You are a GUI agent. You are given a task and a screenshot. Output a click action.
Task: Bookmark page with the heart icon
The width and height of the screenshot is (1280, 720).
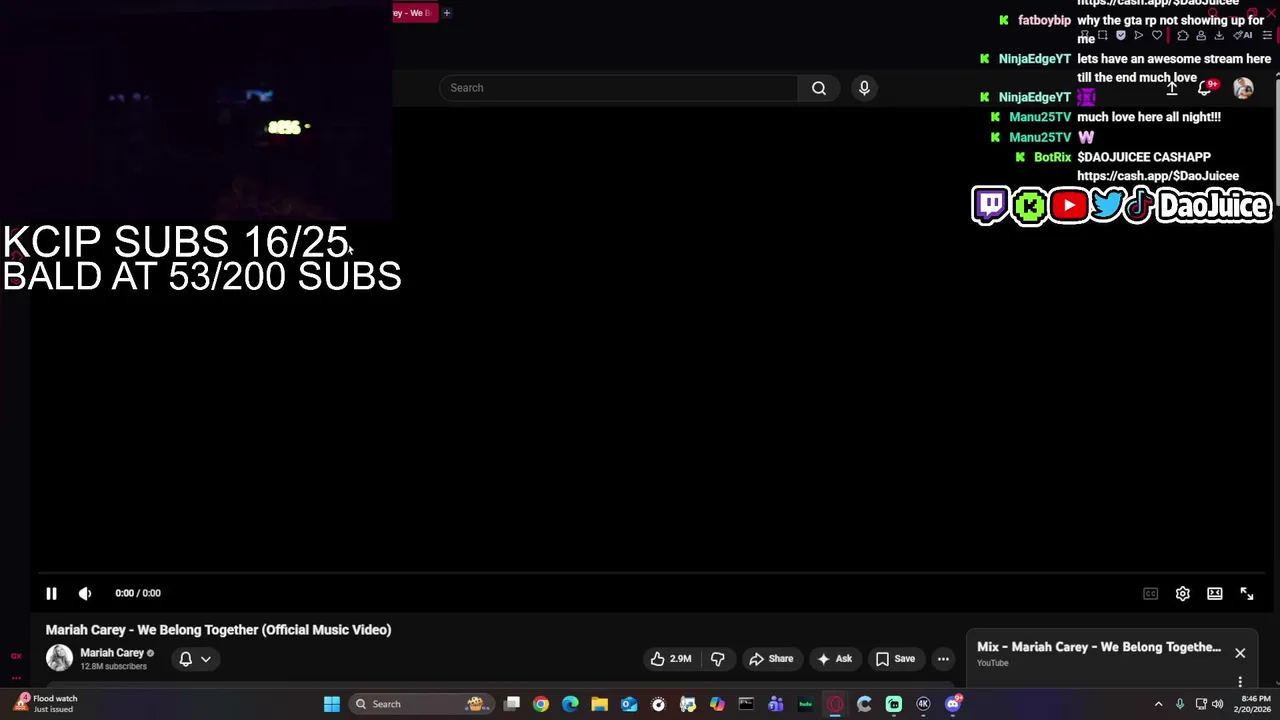[x=1157, y=35]
